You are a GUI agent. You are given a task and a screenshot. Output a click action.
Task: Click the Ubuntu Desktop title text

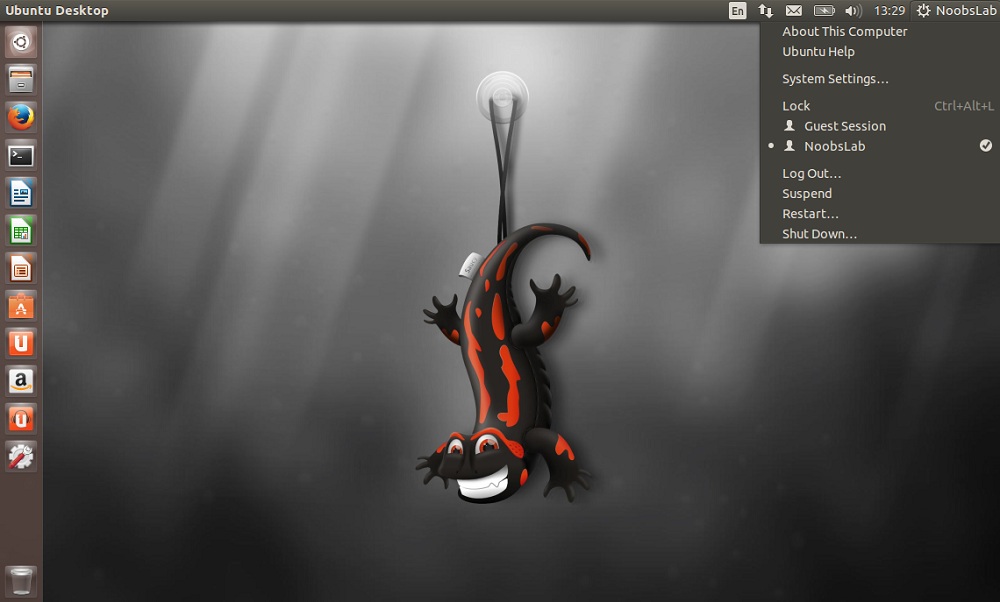57,10
